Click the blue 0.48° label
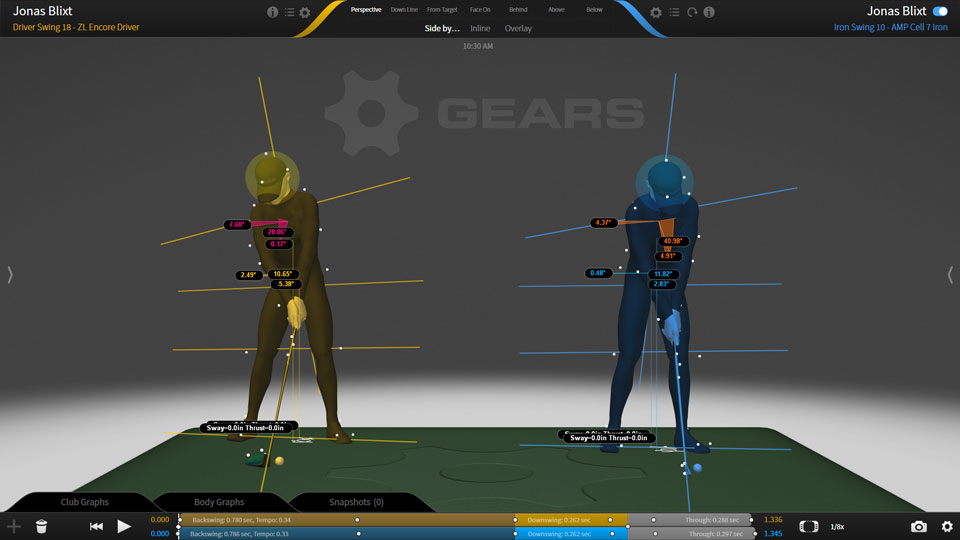This screenshot has height=540, width=960. click(x=598, y=273)
